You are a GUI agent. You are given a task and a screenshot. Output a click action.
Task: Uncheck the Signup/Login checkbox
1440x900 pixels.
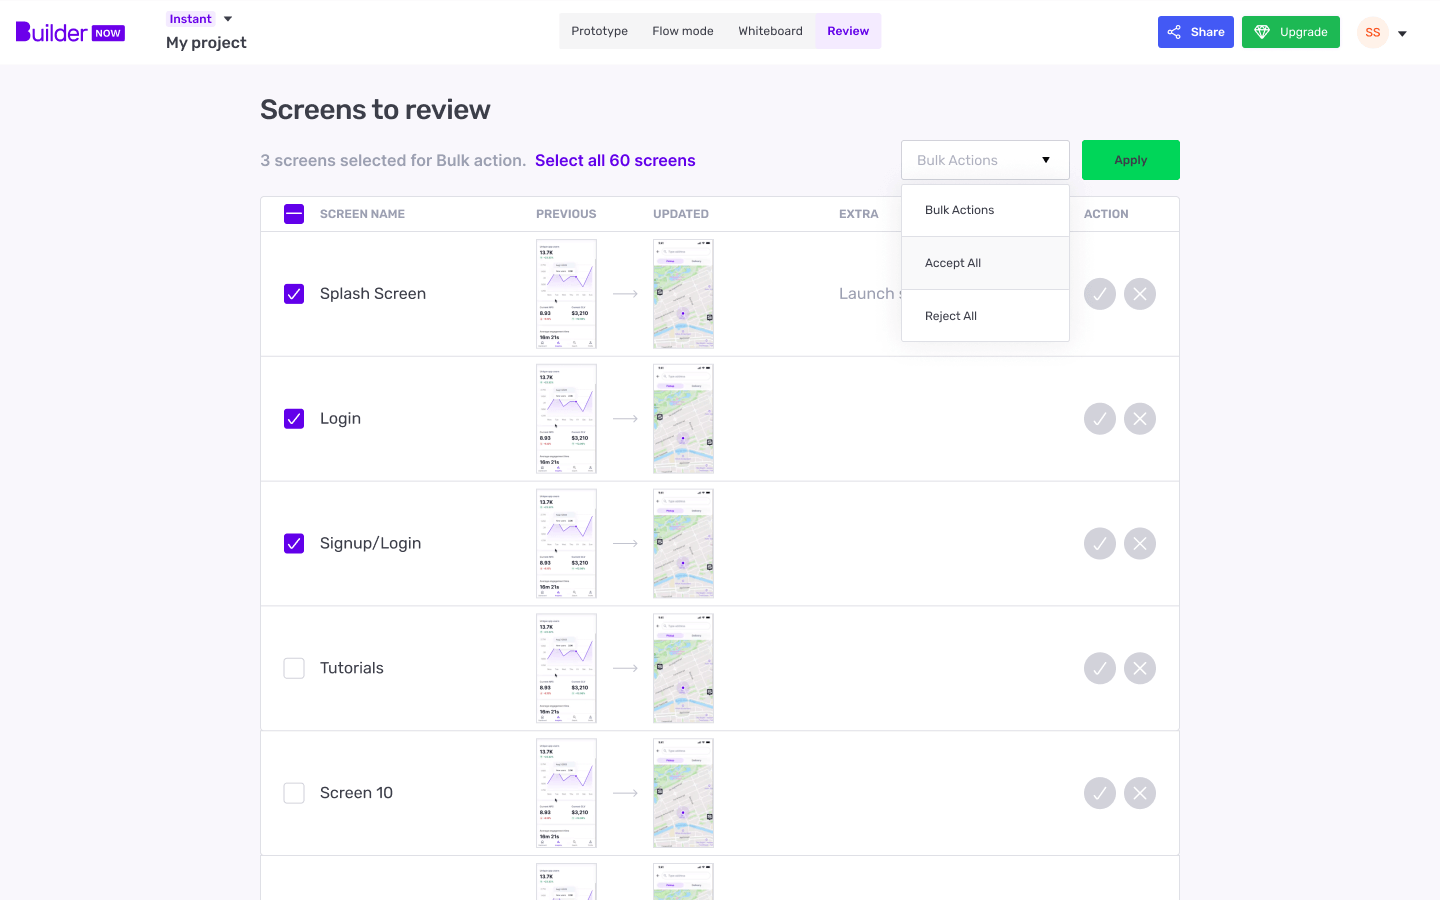tap(294, 544)
